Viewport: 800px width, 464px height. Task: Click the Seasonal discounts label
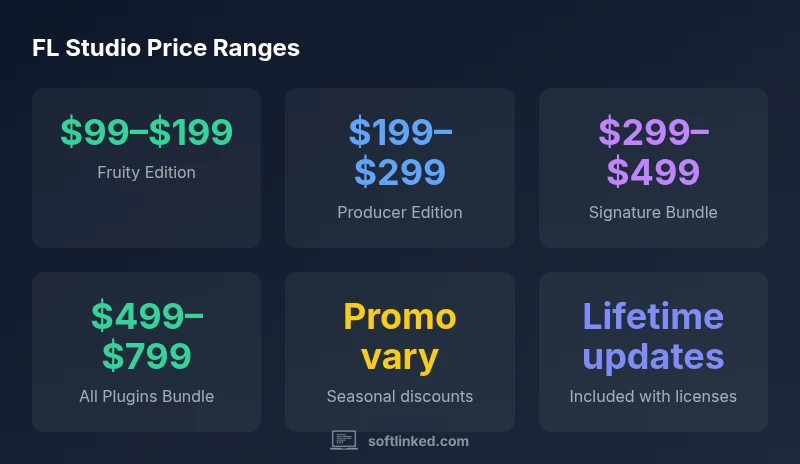(x=400, y=396)
